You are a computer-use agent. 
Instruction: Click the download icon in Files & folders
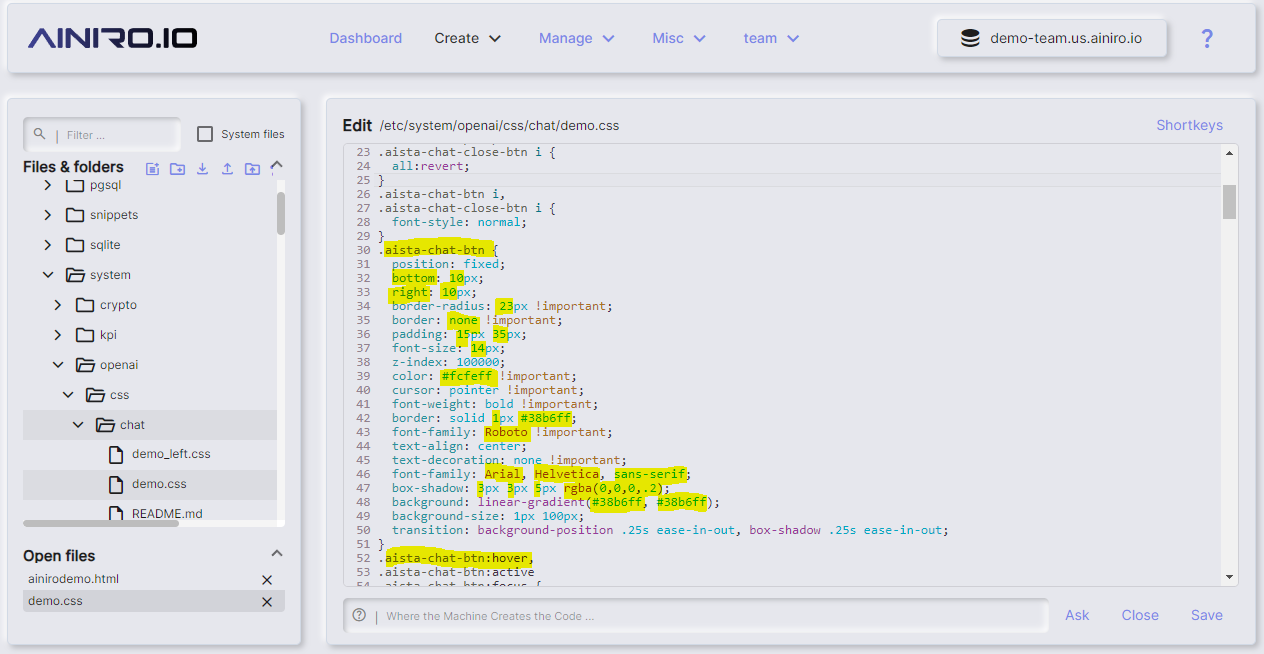202,169
